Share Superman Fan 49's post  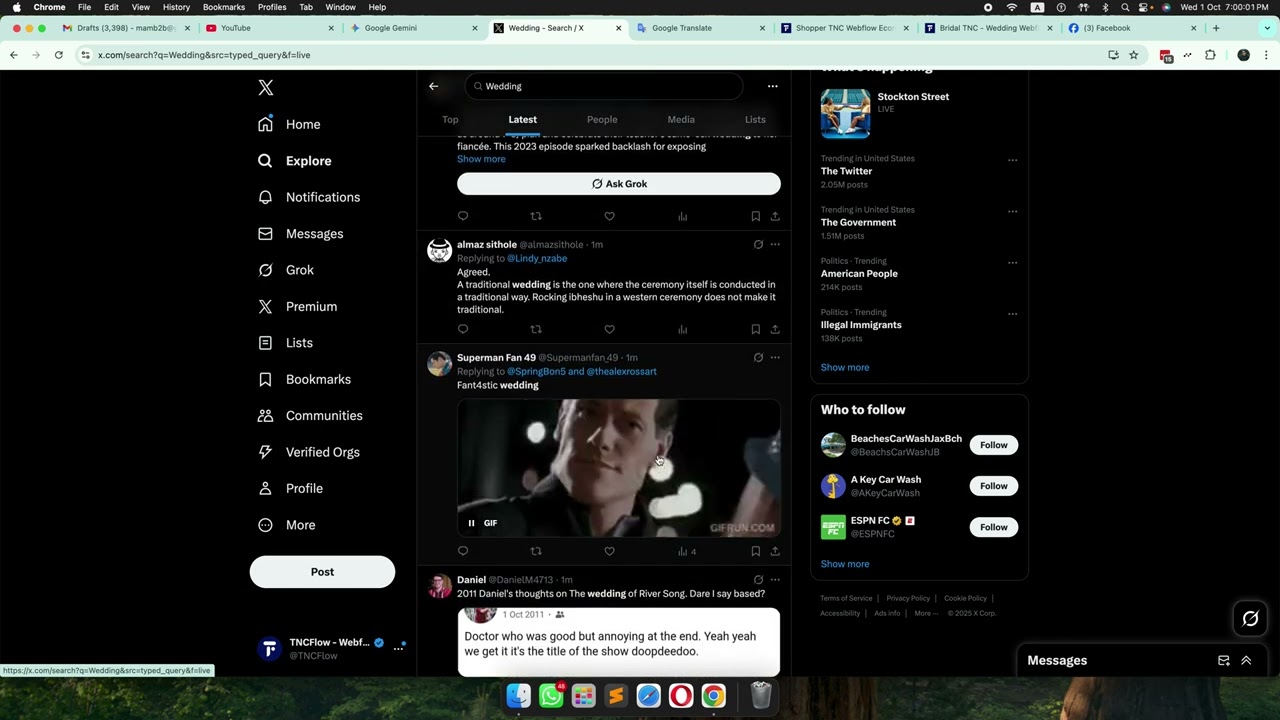[775, 551]
